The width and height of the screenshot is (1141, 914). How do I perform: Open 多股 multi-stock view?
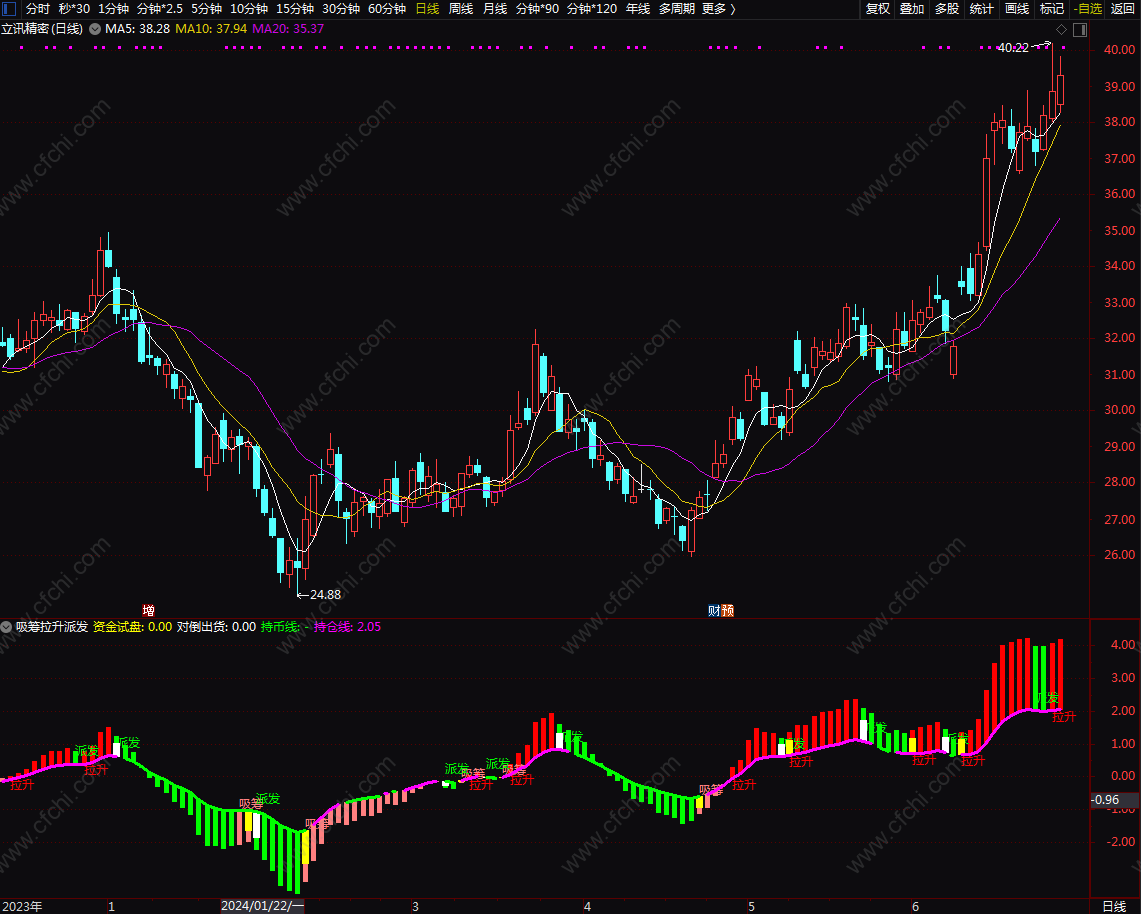tap(947, 9)
